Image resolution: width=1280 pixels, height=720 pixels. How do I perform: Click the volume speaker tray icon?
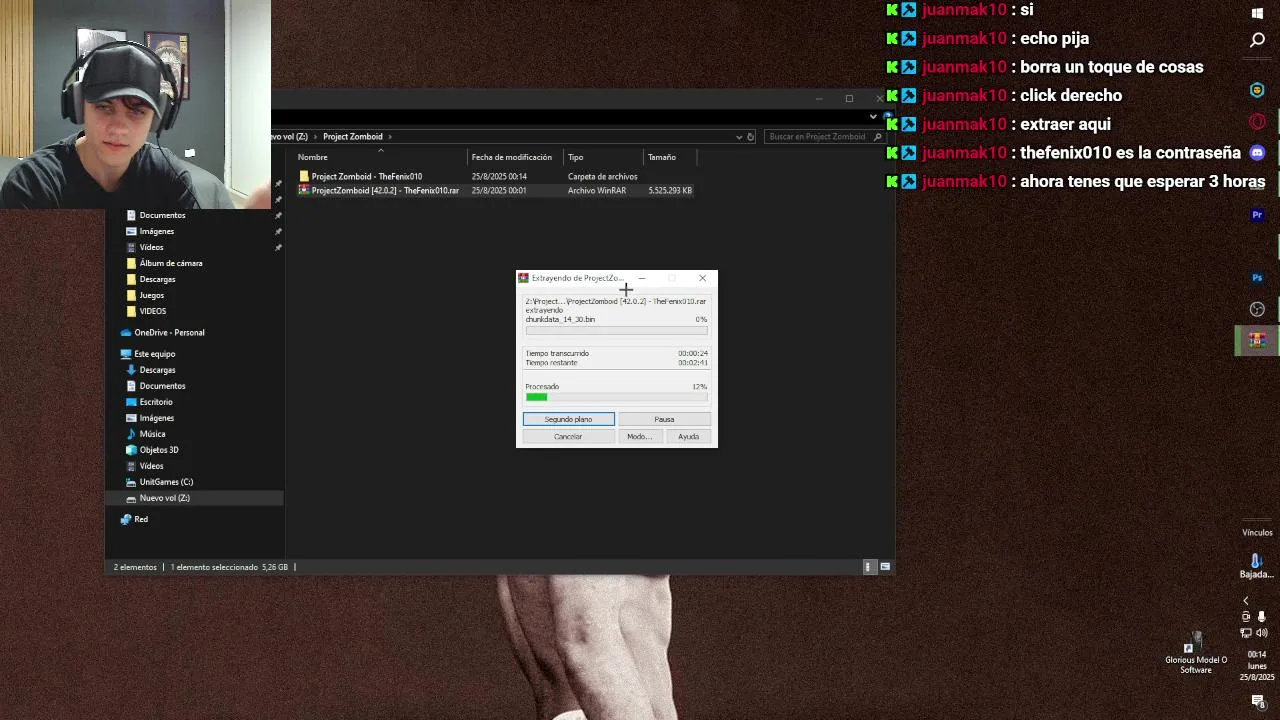[1262, 633]
